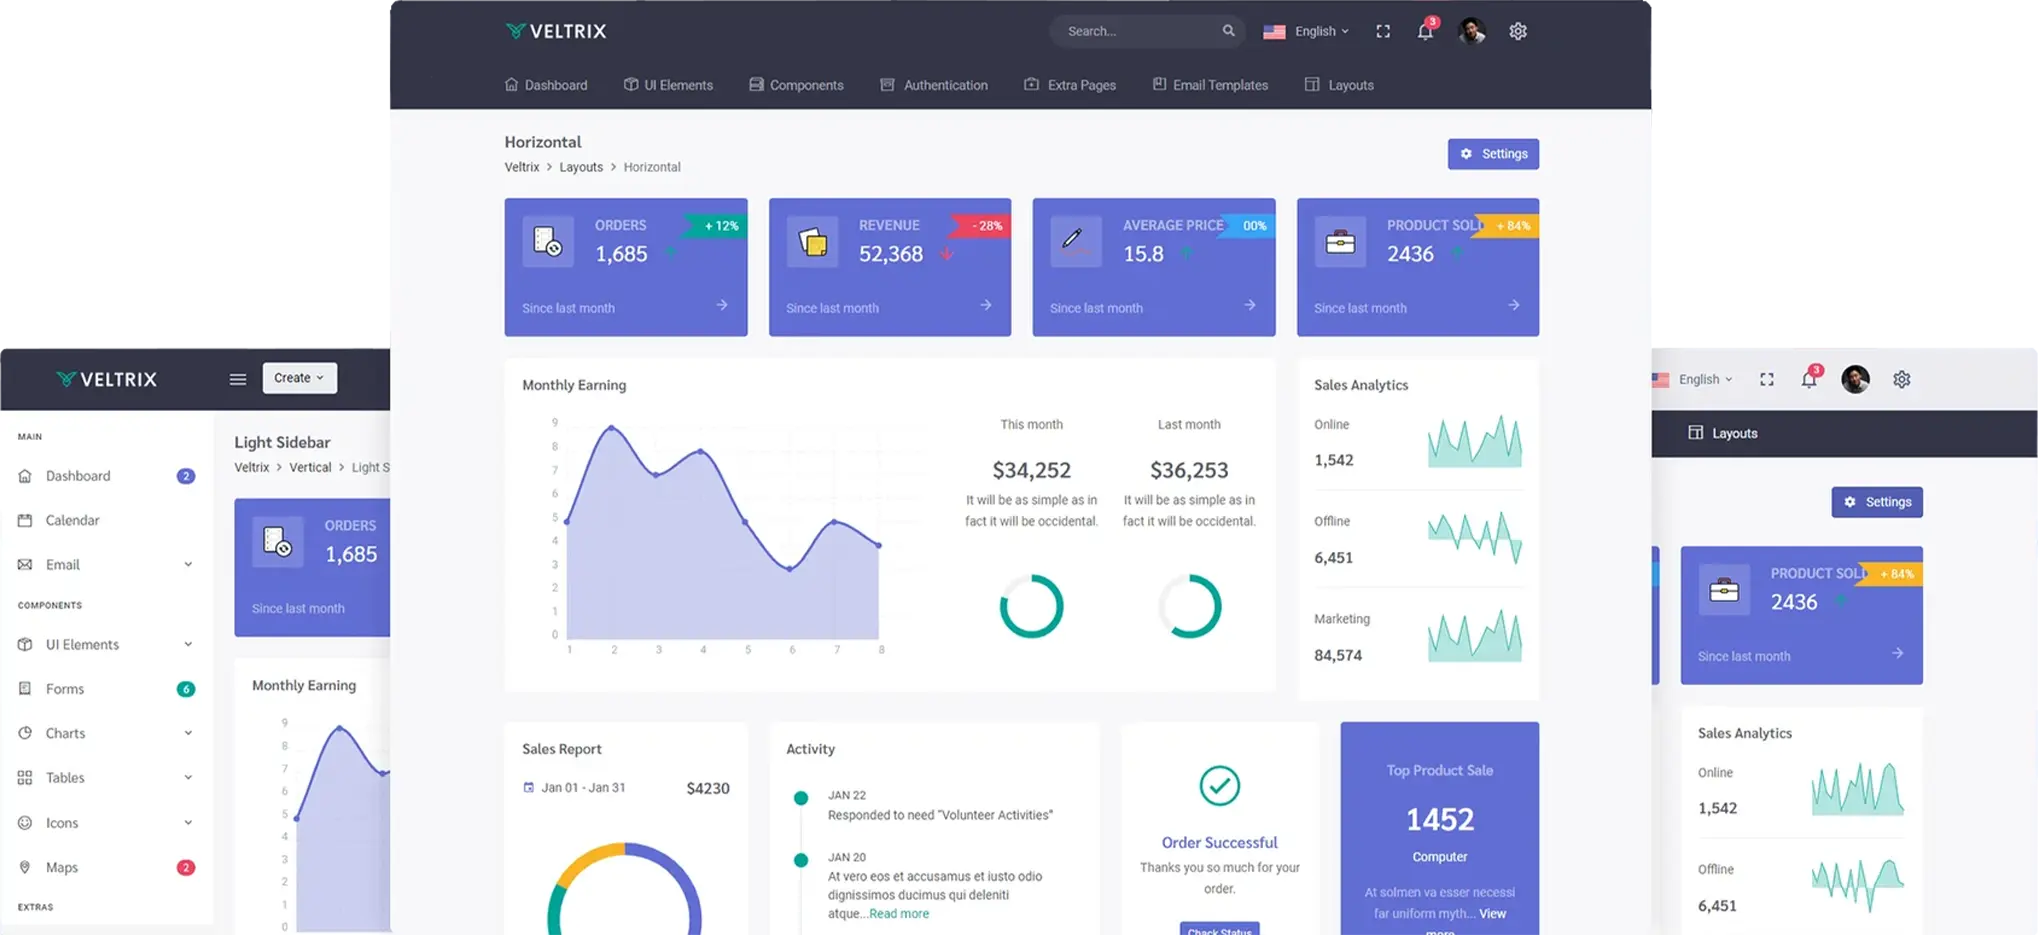
Task: Click the teal donut chart under This month
Action: [1031, 605]
